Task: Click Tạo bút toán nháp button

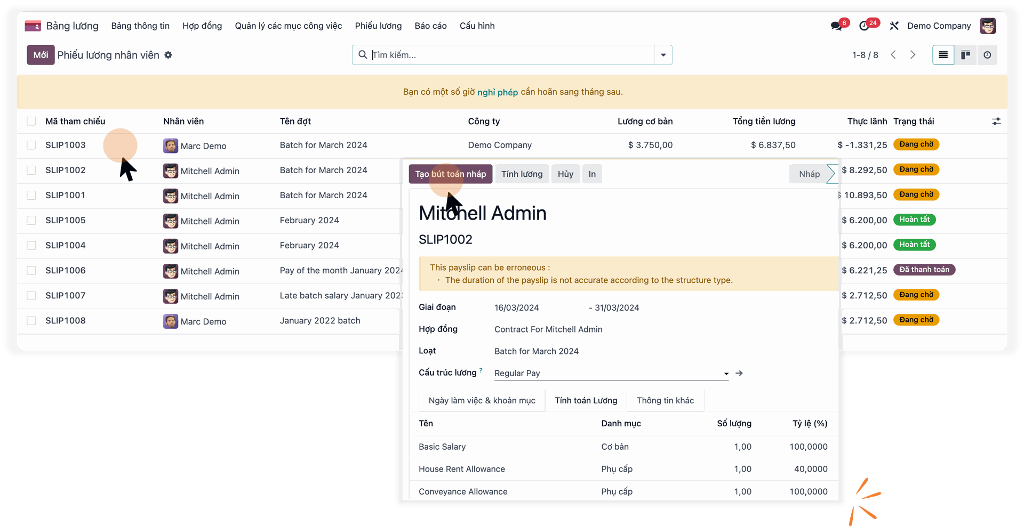Action: (451, 174)
